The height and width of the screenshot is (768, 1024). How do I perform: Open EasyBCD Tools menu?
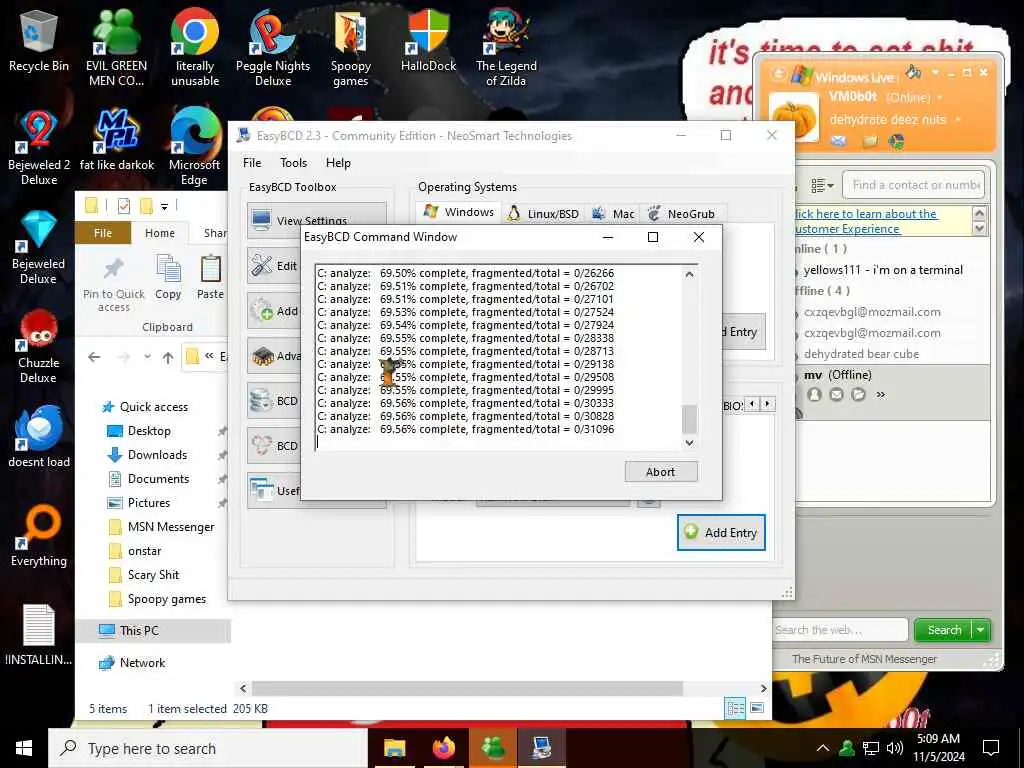point(293,163)
